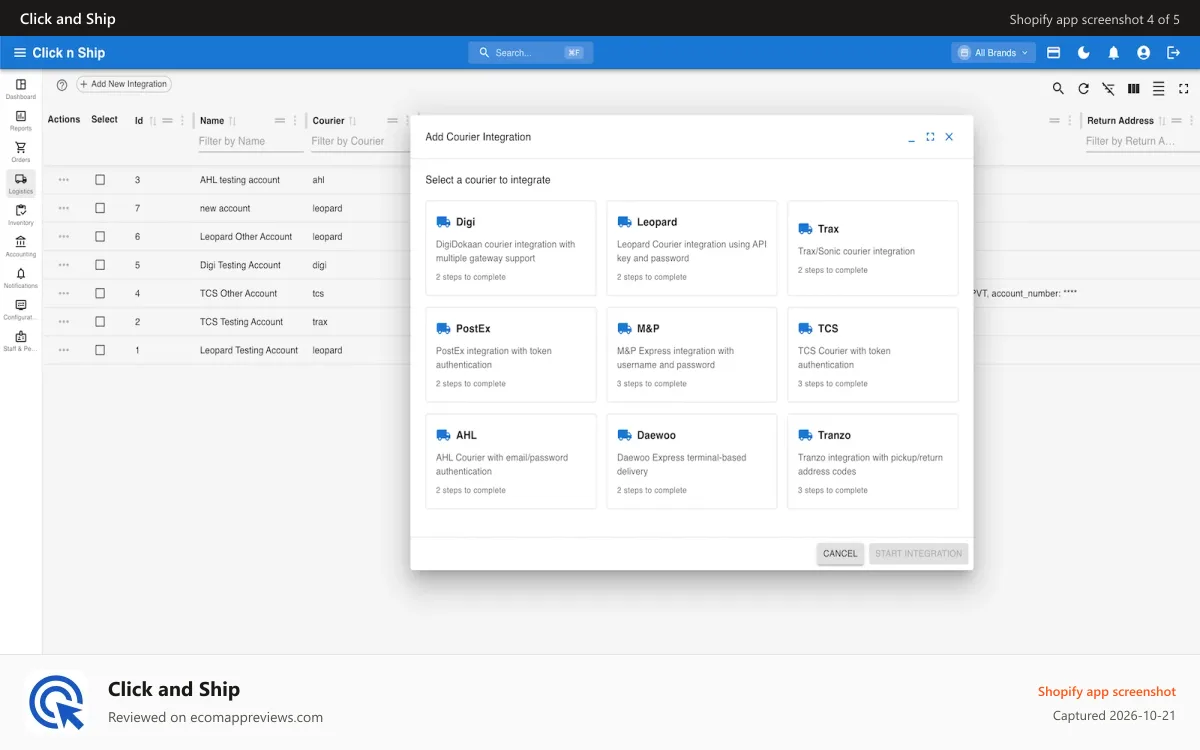This screenshot has height=750, width=1200.
Task: Open Reports in the sidebar
Action: tap(21, 121)
